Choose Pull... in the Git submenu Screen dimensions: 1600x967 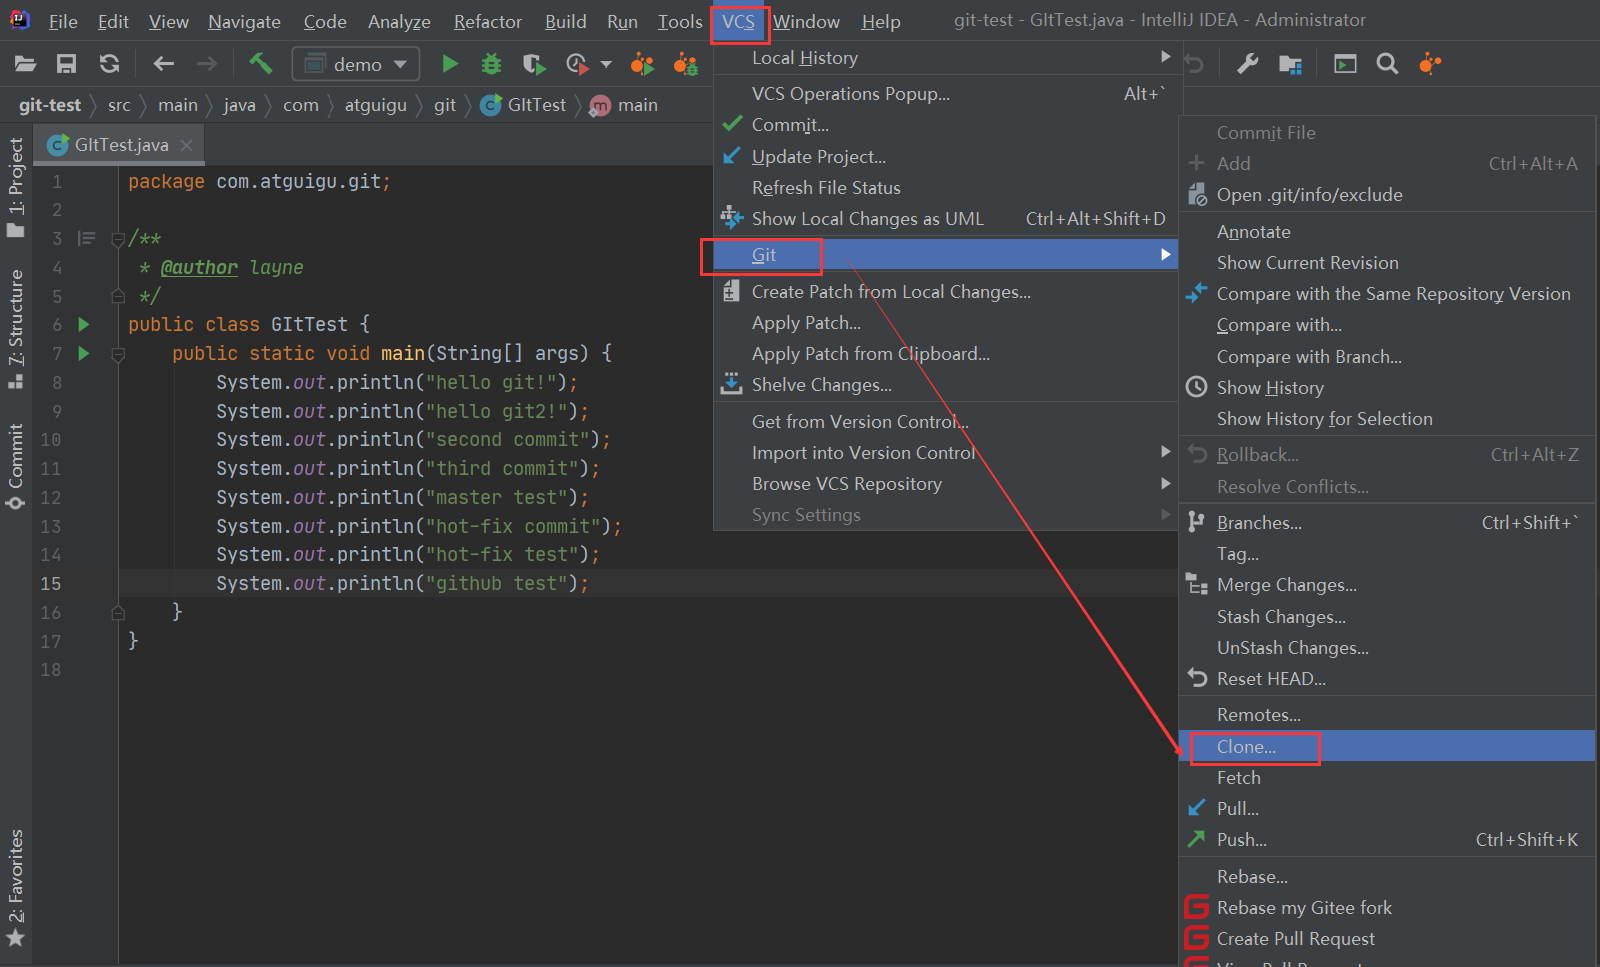tap(1387, 808)
